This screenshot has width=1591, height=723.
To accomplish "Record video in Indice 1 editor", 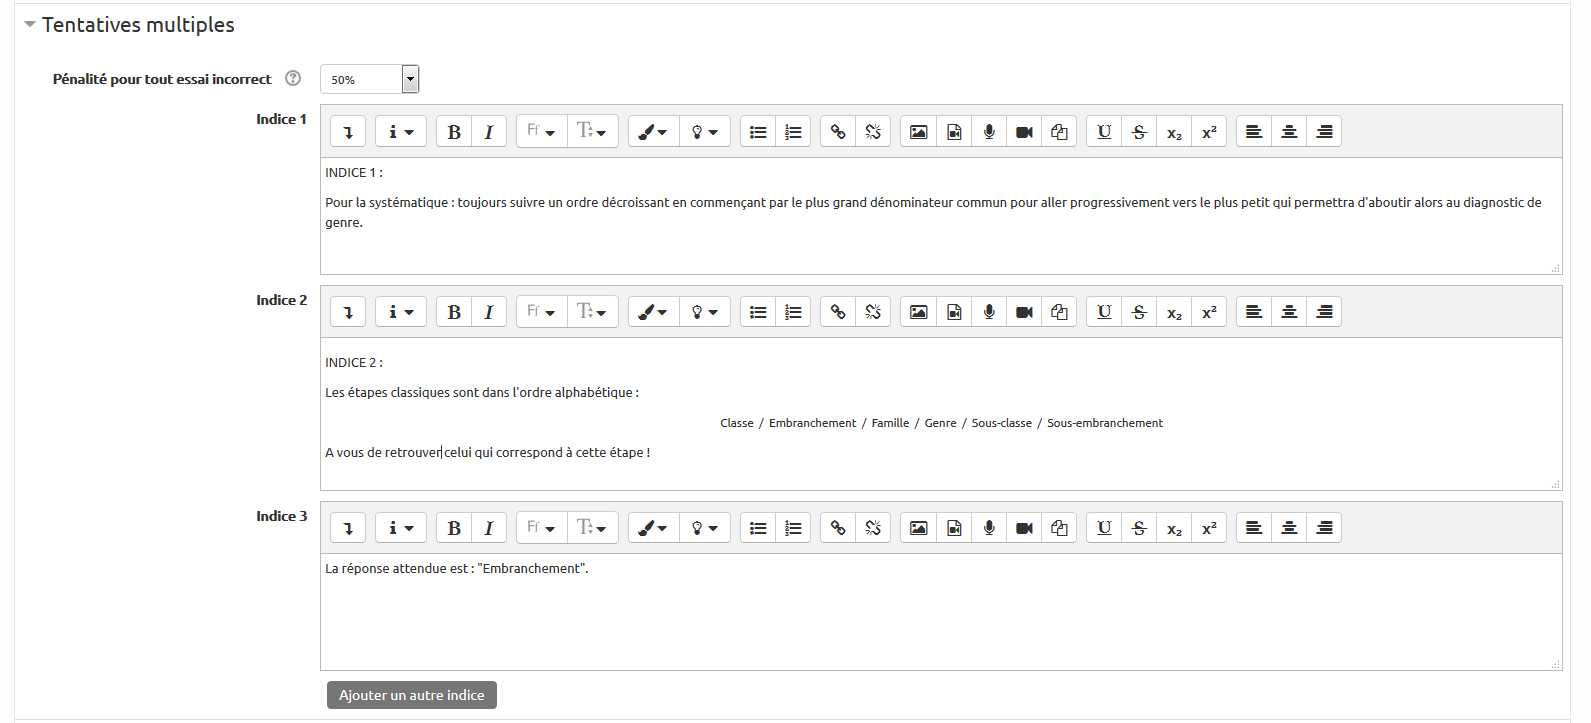I will pos(1024,132).
